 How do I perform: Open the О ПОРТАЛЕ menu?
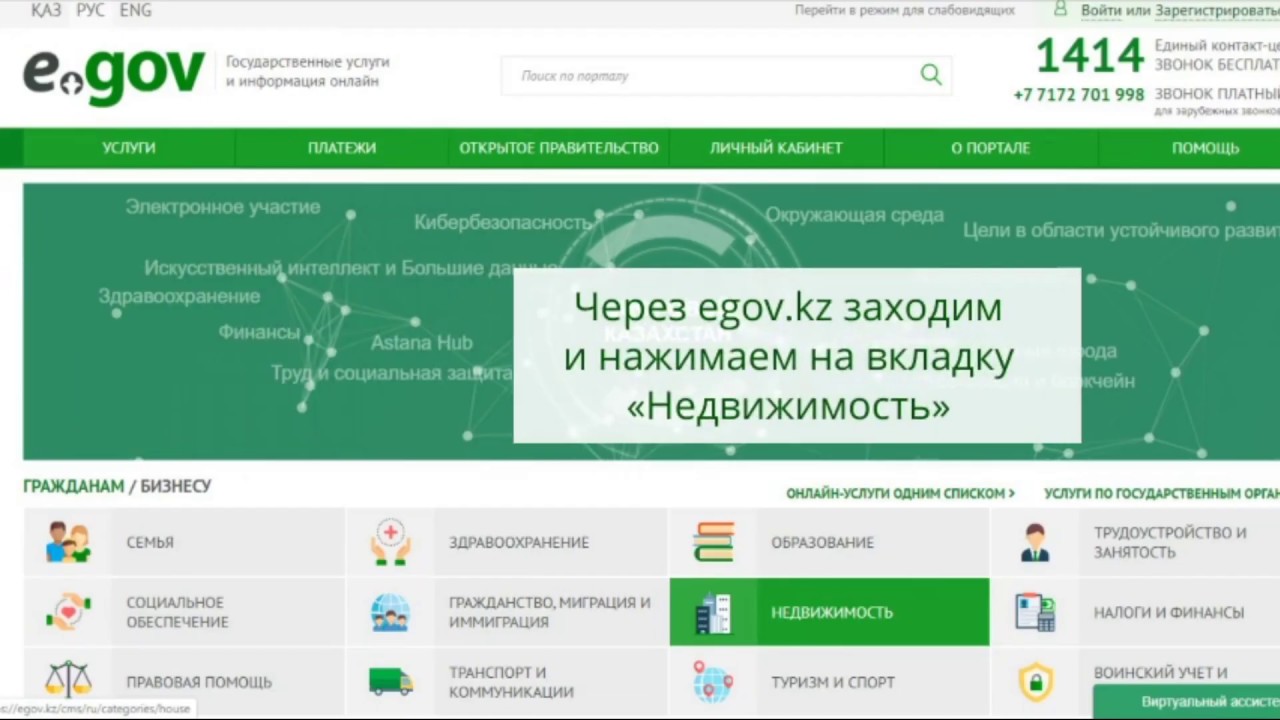click(x=990, y=148)
